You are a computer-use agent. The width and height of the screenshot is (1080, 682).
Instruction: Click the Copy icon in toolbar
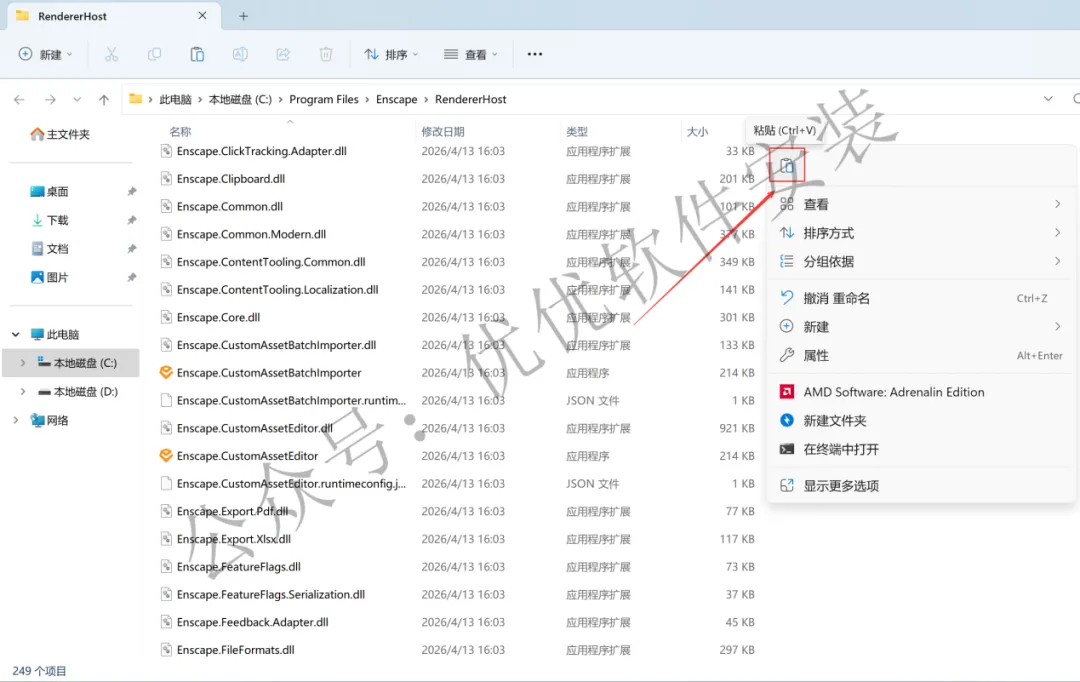(x=154, y=54)
